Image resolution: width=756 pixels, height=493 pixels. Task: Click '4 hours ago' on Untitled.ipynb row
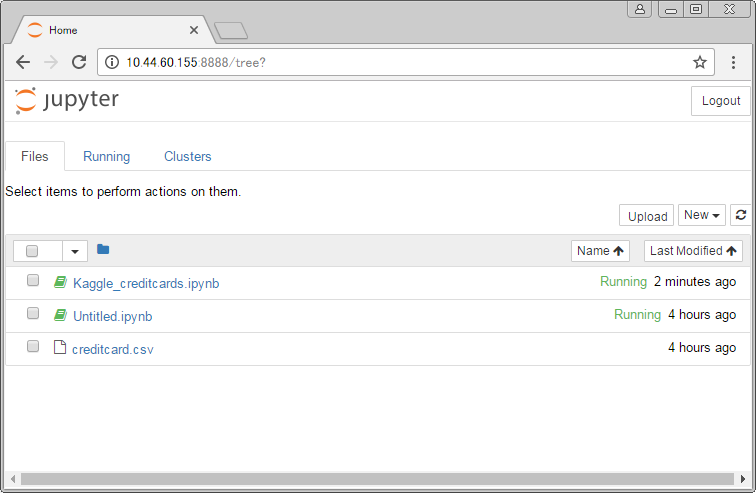[x=702, y=315]
